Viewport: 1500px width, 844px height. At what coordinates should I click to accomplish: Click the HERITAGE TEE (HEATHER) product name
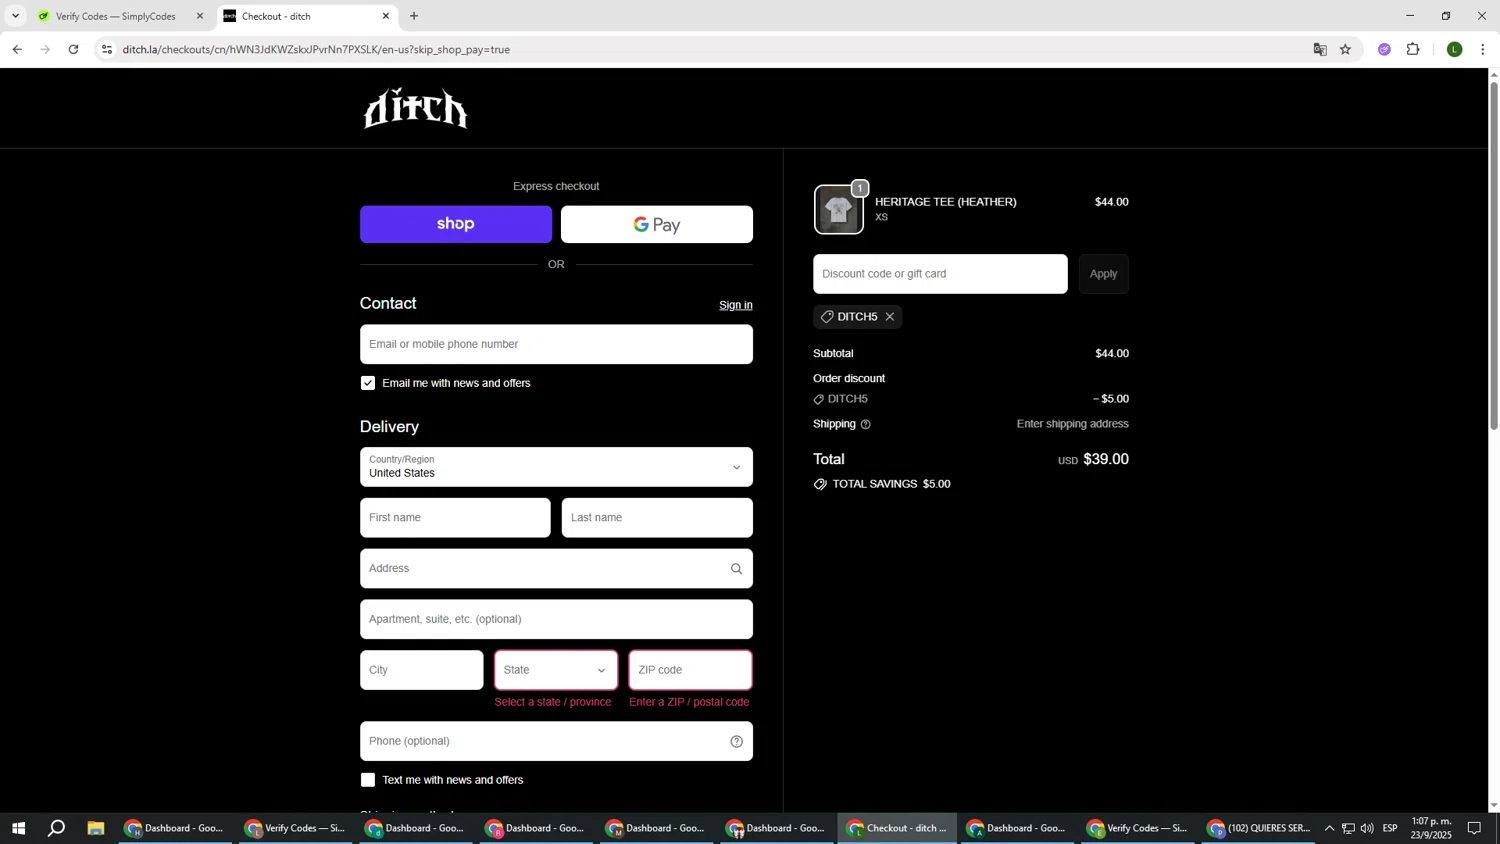click(946, 202)
